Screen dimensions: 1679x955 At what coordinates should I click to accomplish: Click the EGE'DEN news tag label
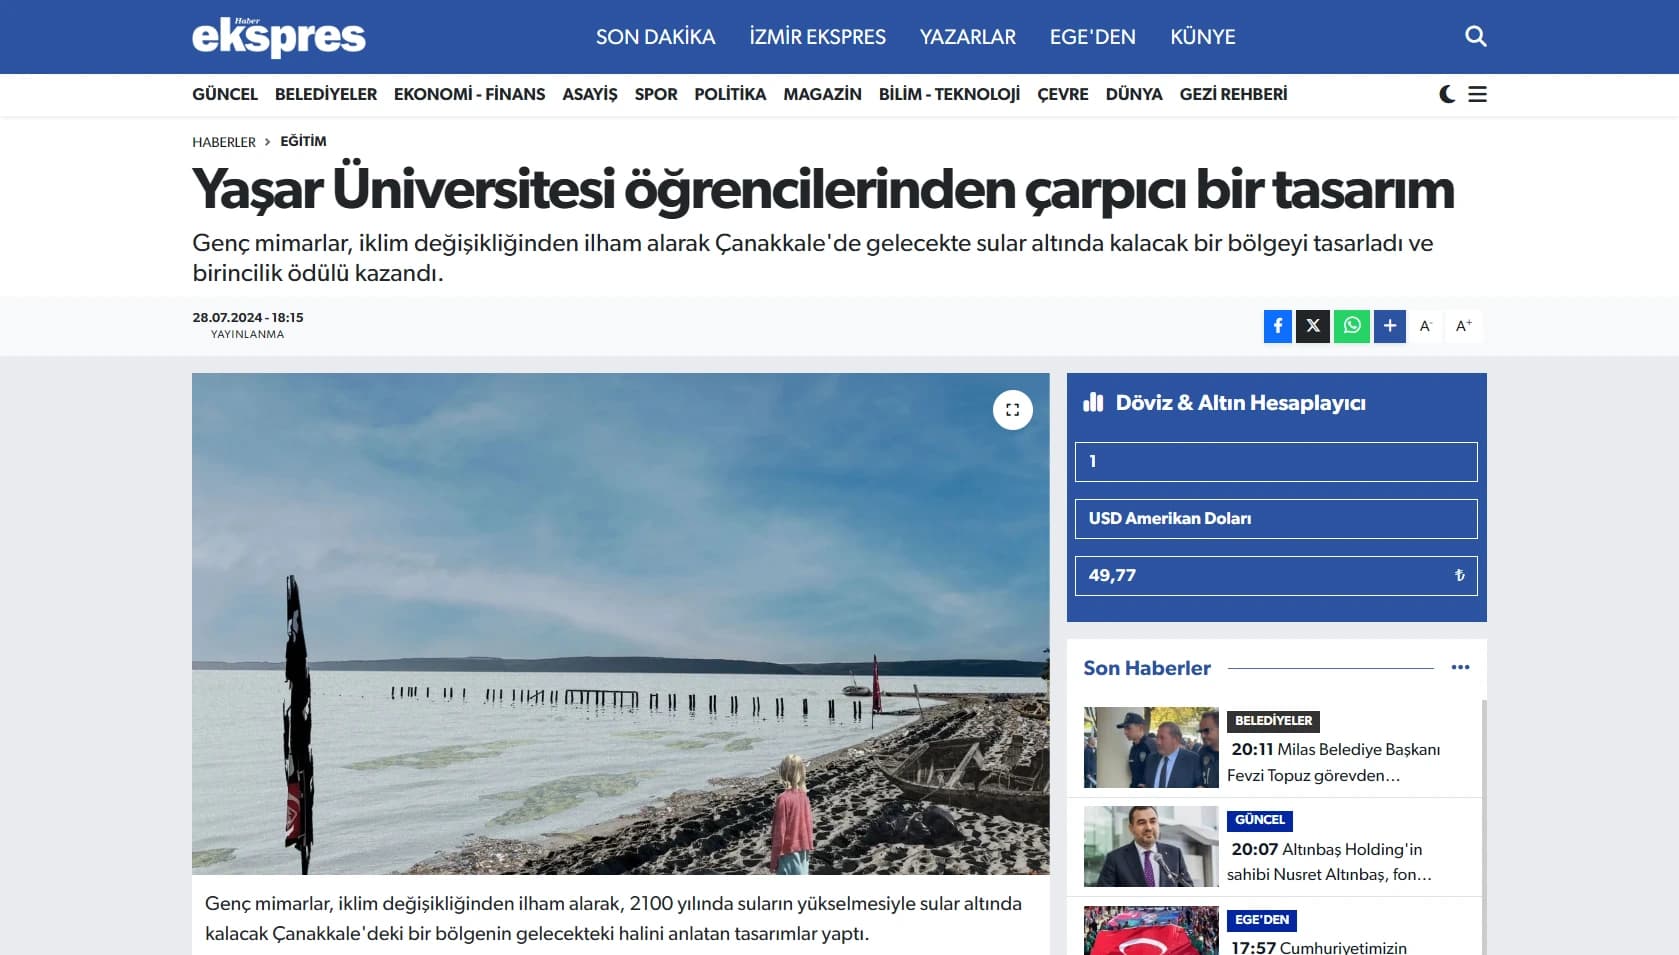coord(1262,920)
